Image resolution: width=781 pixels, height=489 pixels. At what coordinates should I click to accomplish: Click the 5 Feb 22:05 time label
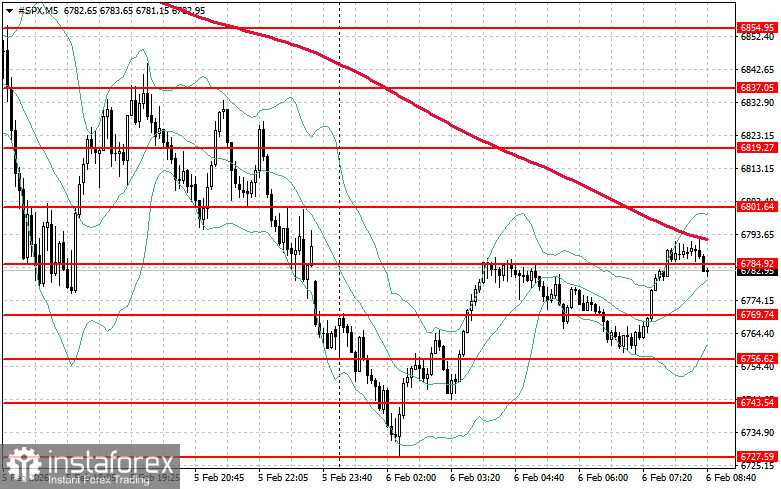point(283,478)
